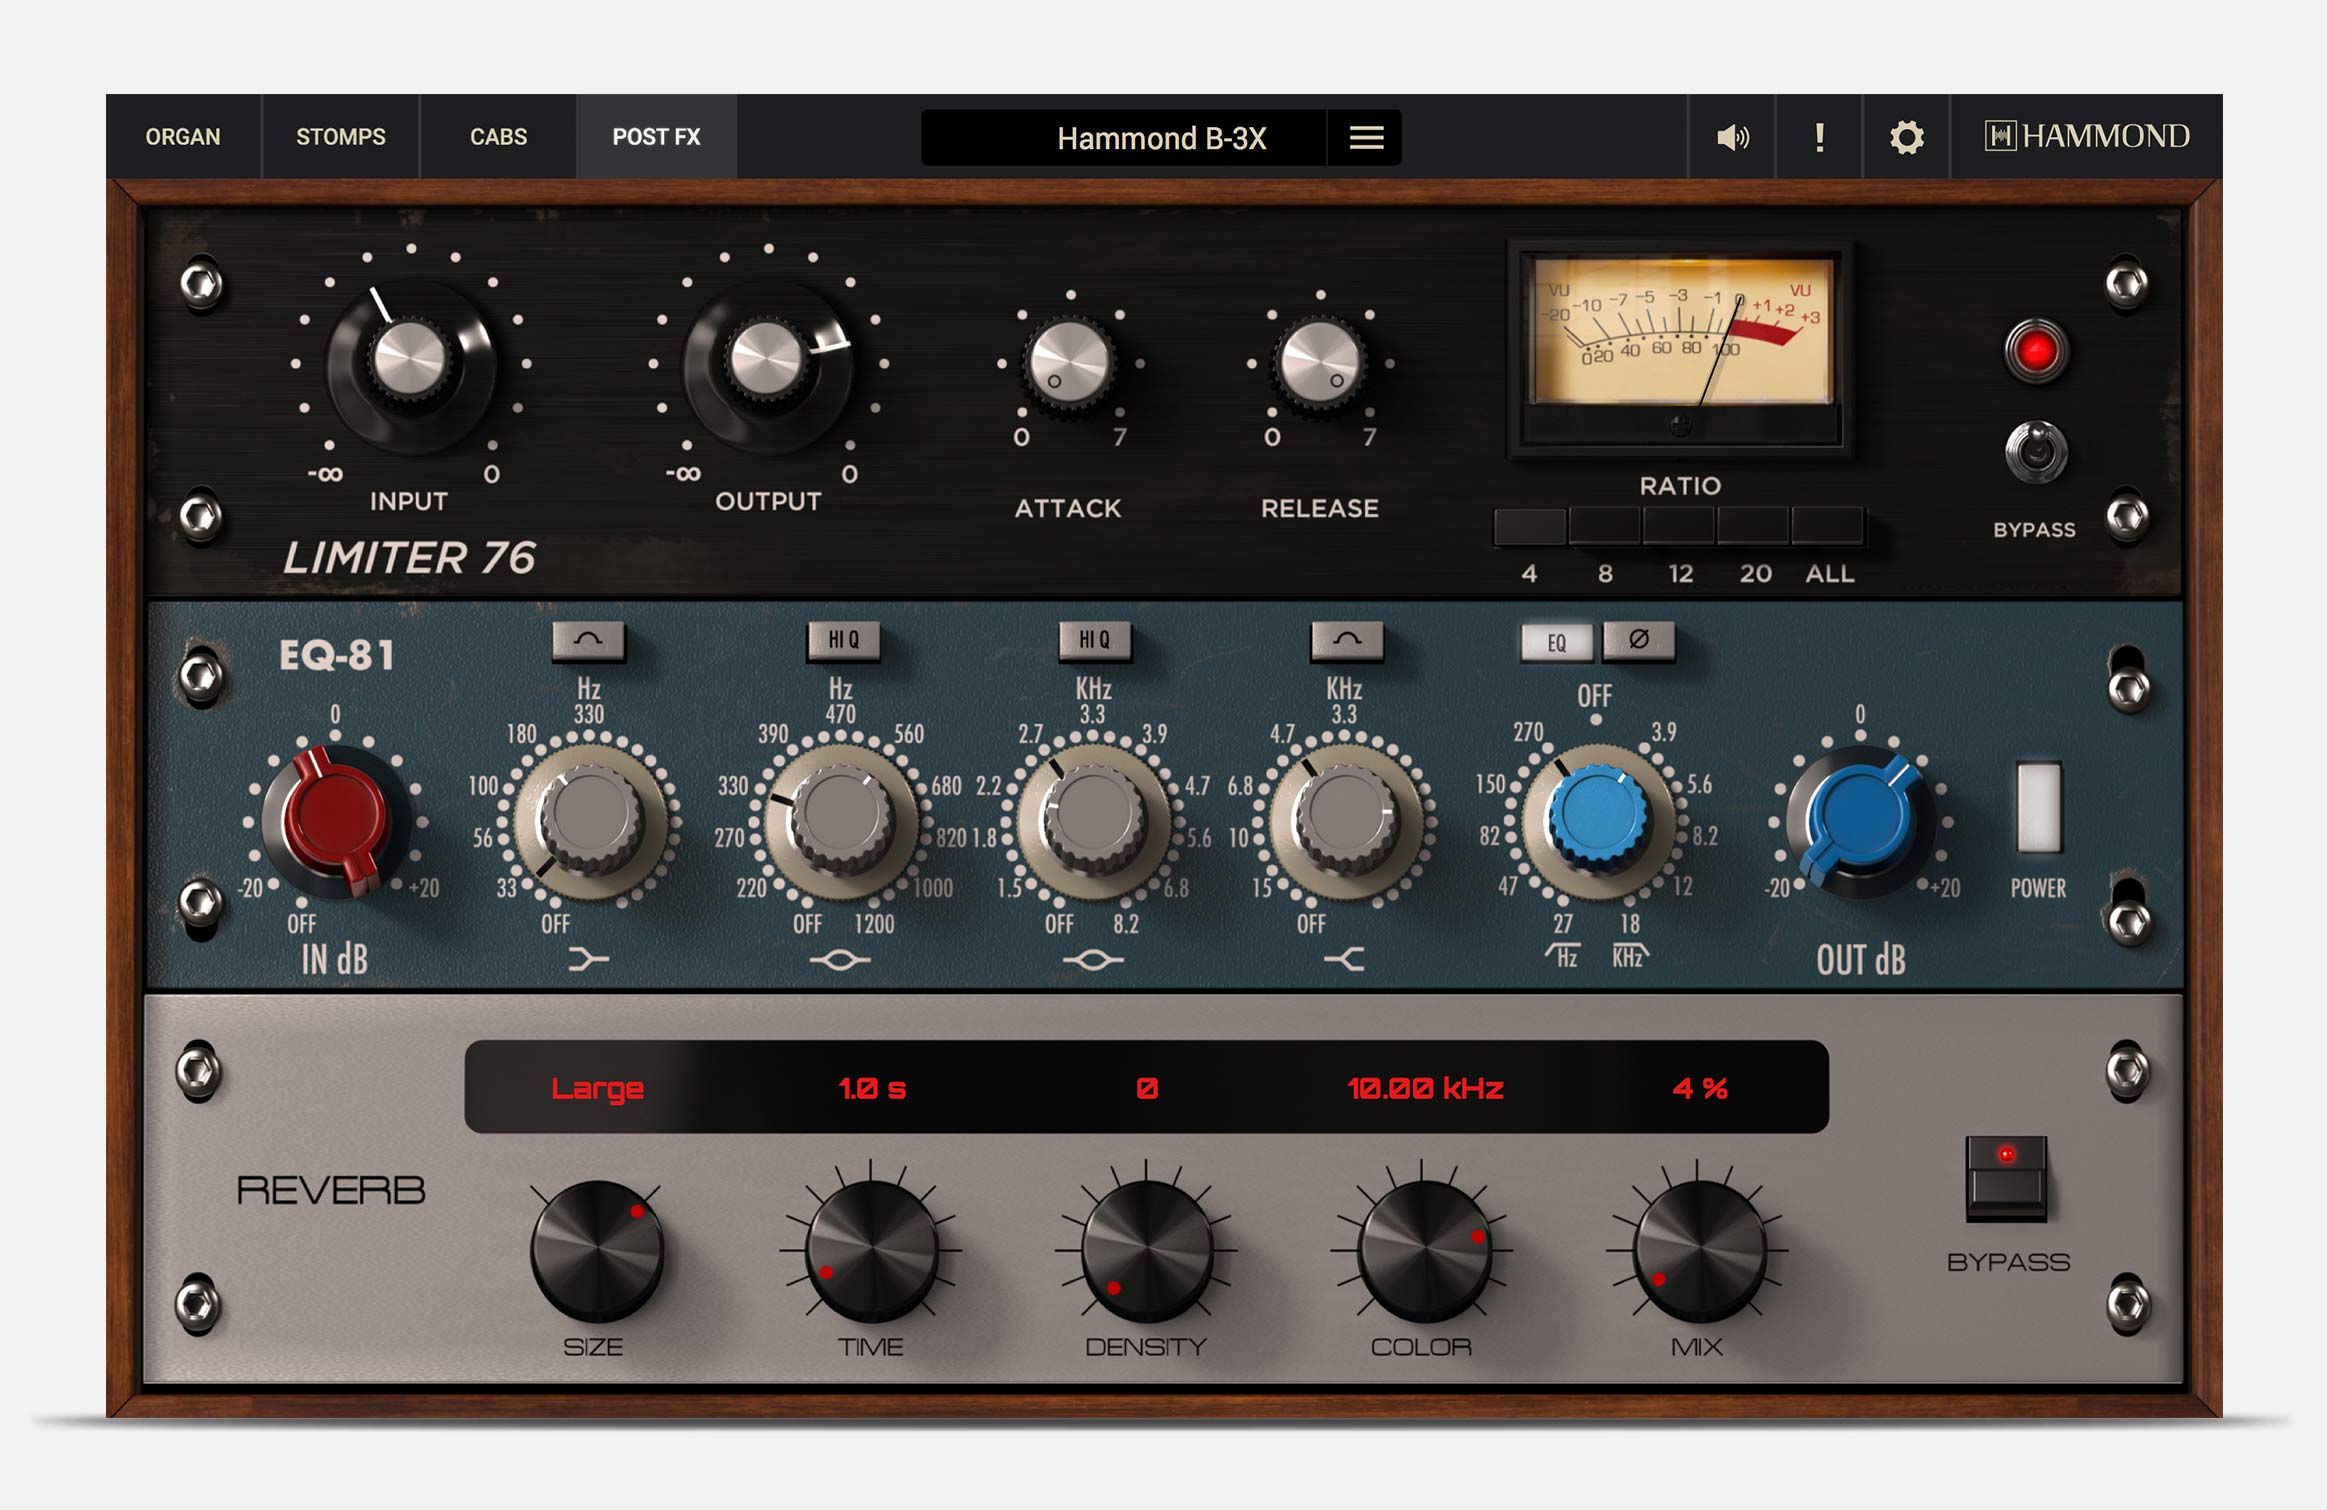2327x1510 pixels.
Task: Open settings with the gear icon
Action: (x=1905, y=137)
